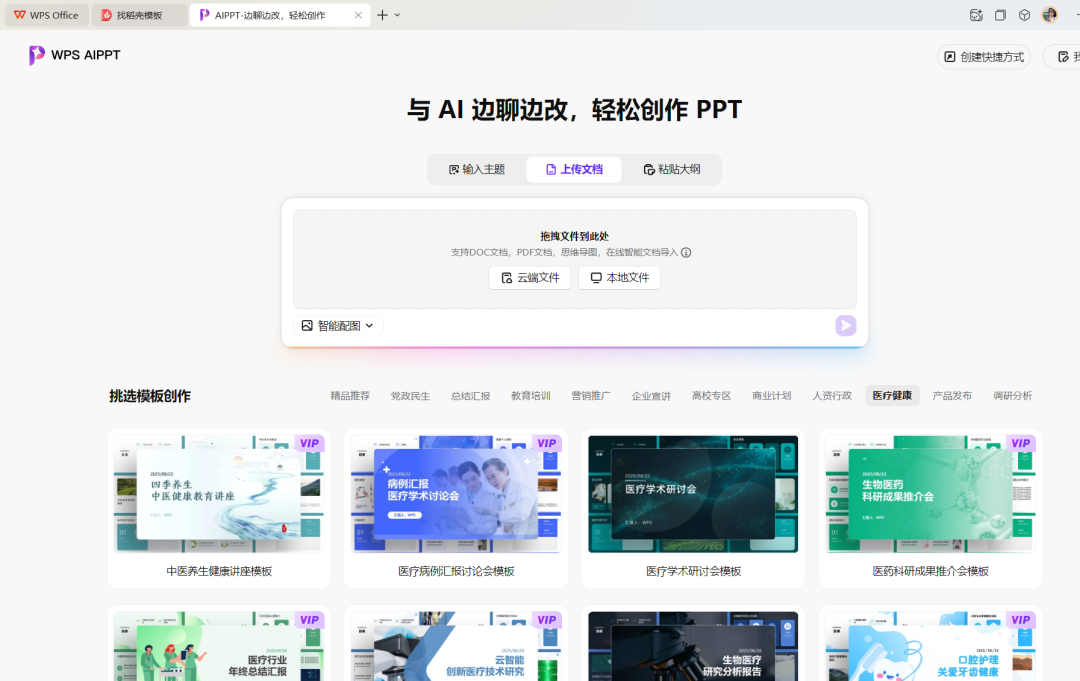Choose 云端文件 upload button
The height and width of the screenshot is (681, 1080).
[x=530, y=277]
